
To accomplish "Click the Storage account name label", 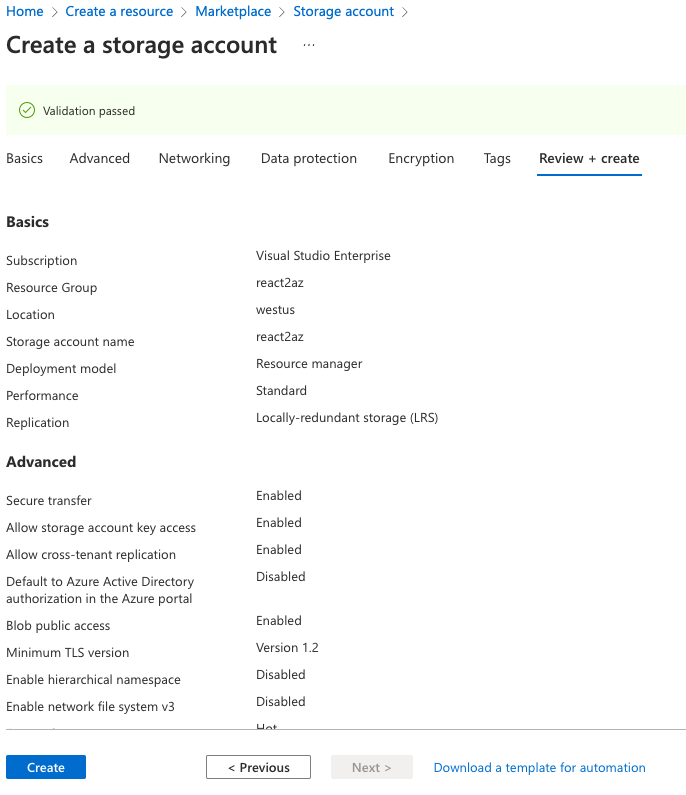I will tap(70, 341).
